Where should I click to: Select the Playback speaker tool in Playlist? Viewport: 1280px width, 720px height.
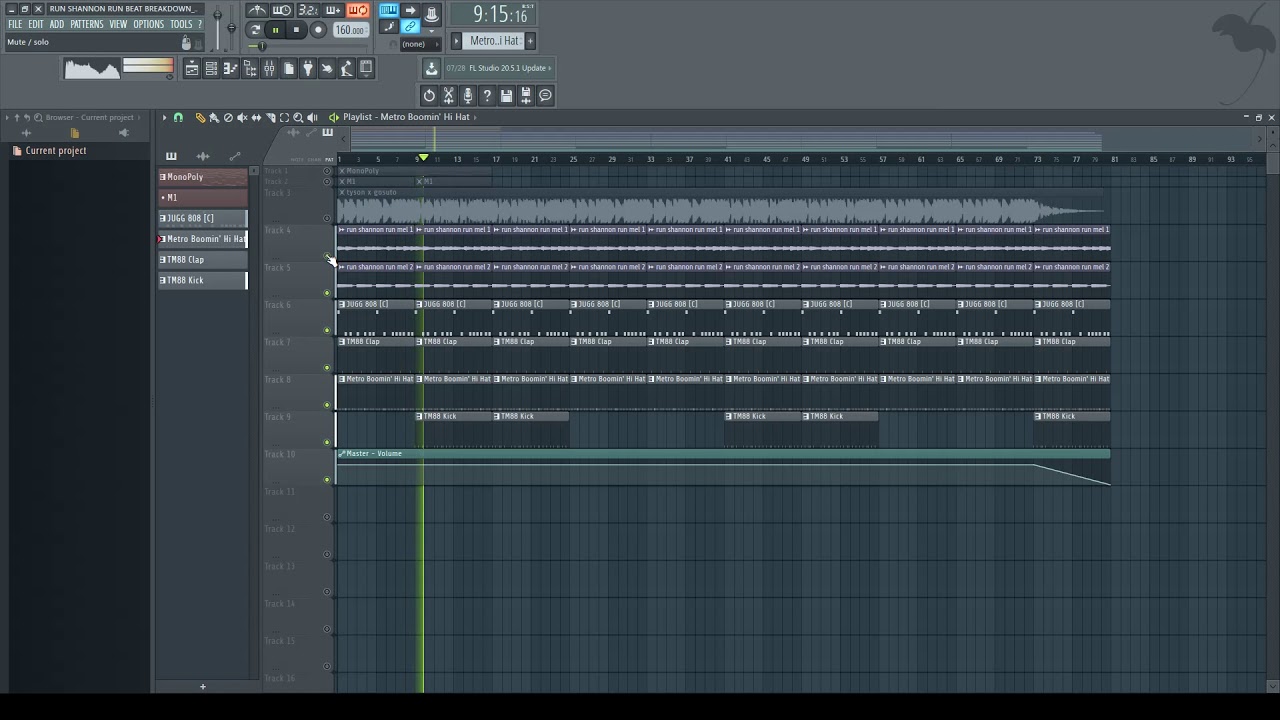click(312, 117)
